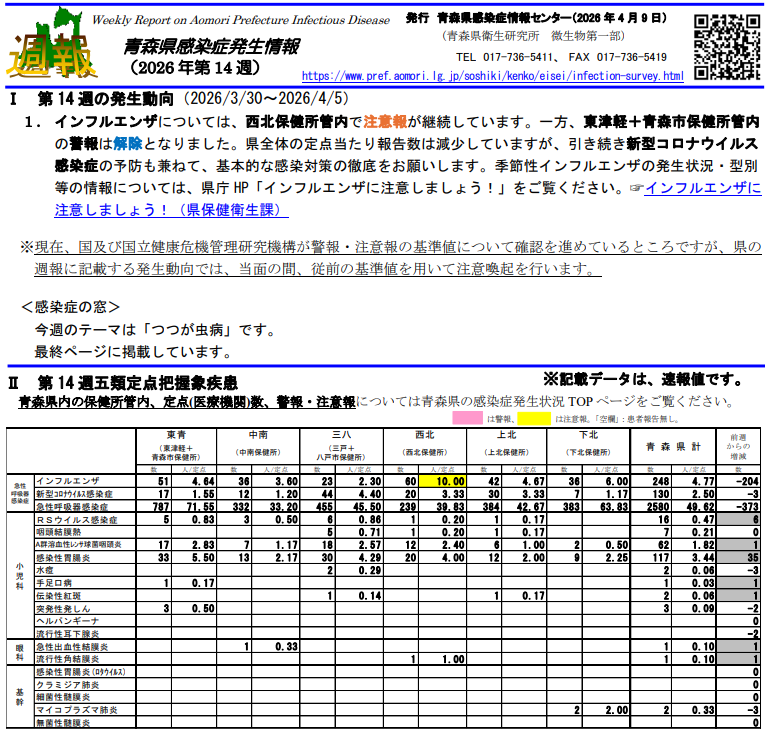Click the pink 警報 legend swatch
The image size is (765, 733).
(469, 417)
